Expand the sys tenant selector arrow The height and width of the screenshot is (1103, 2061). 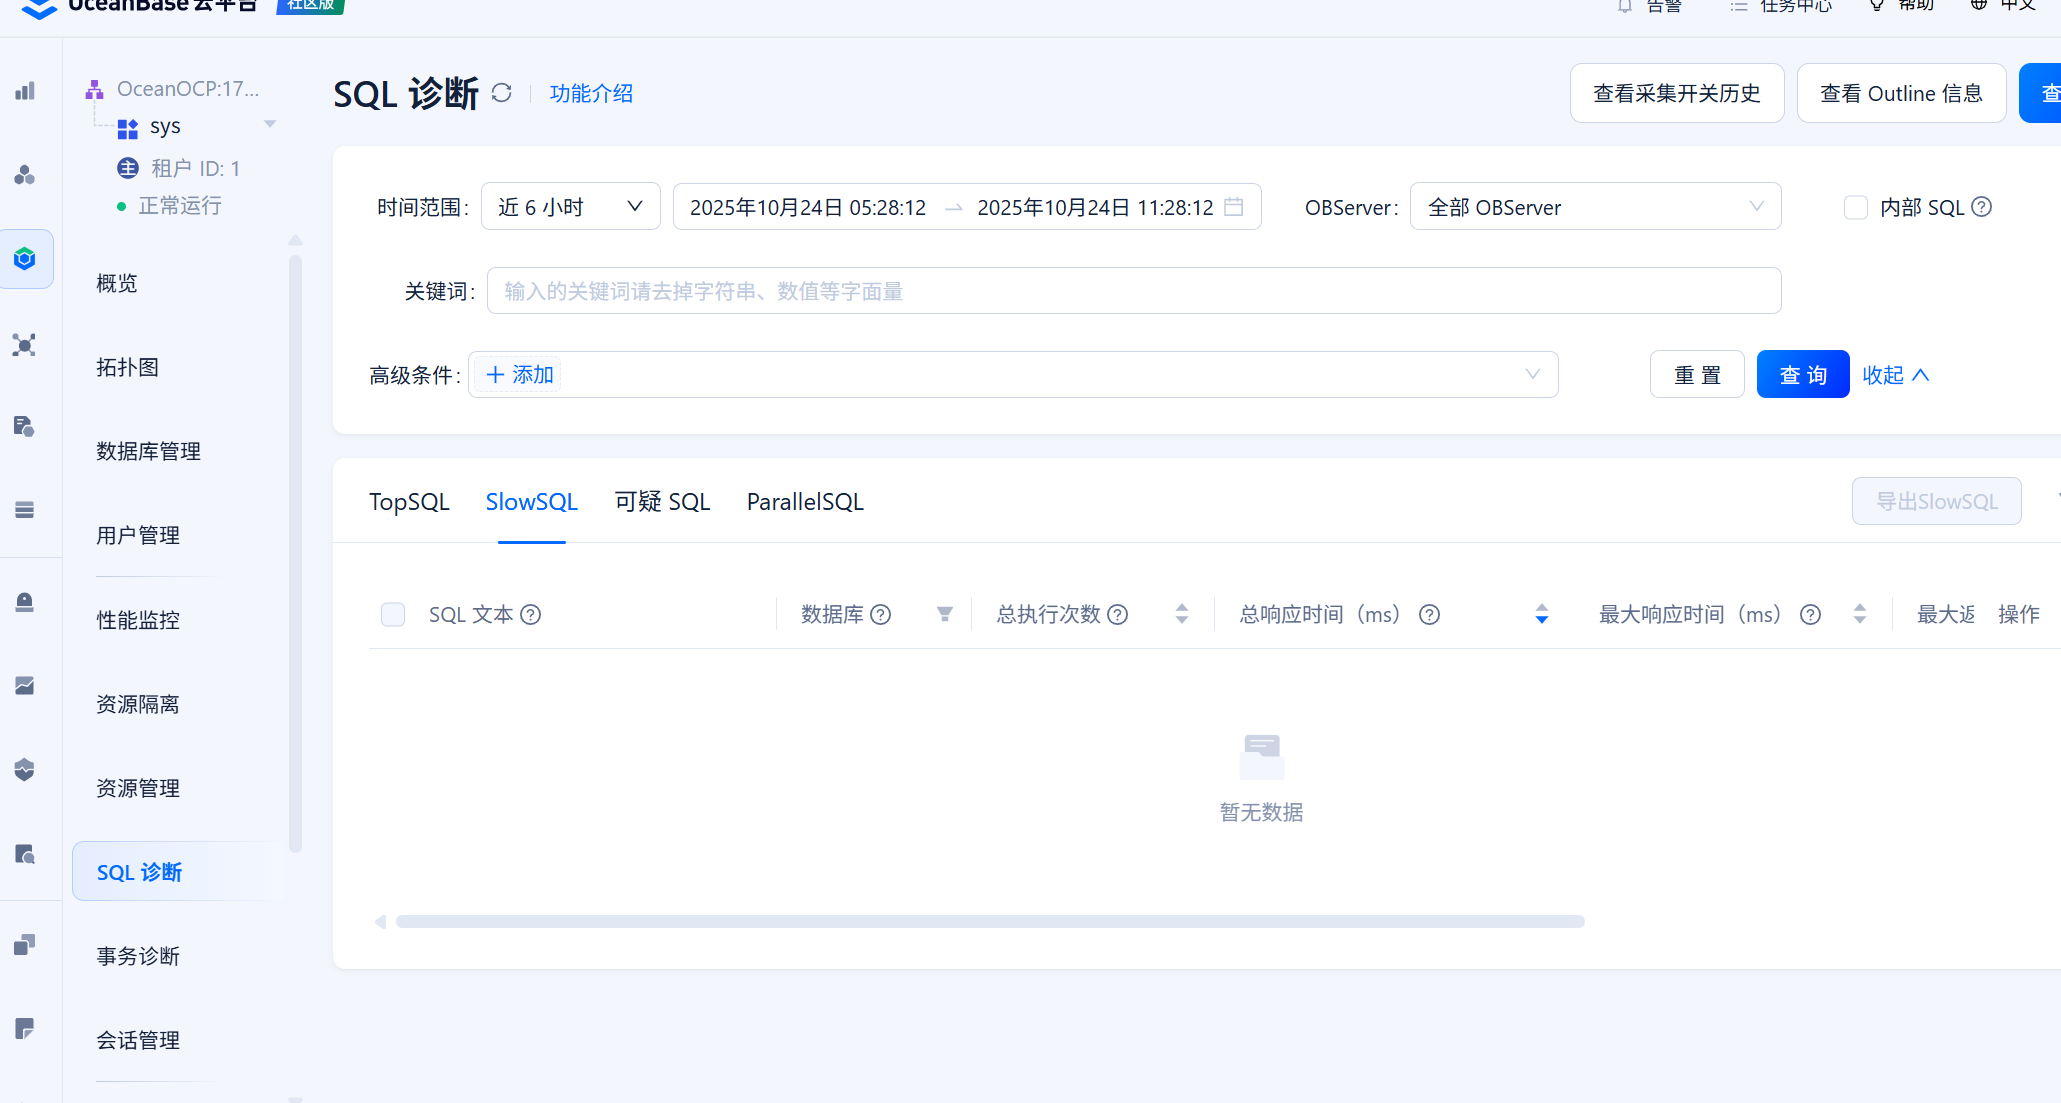(x=269, y=125)
